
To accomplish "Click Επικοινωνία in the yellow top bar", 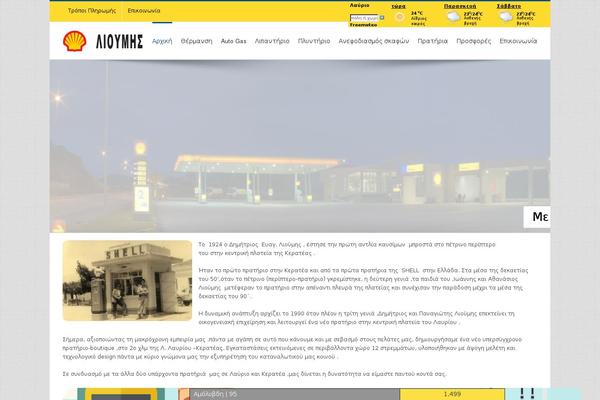I will coord(144,11).
